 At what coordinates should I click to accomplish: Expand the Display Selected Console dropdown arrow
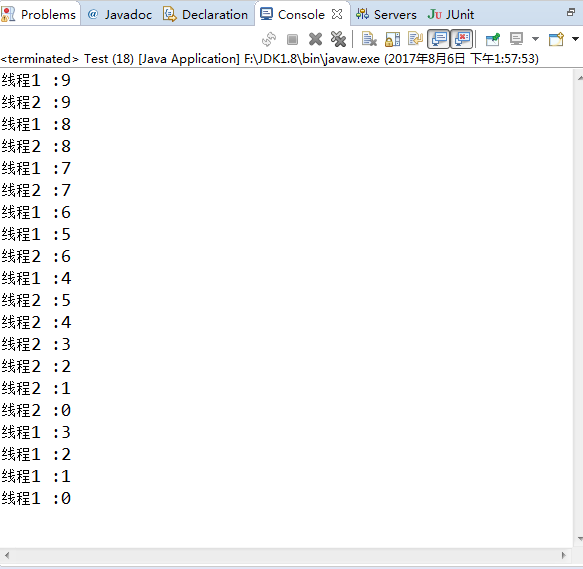point(535,39)
